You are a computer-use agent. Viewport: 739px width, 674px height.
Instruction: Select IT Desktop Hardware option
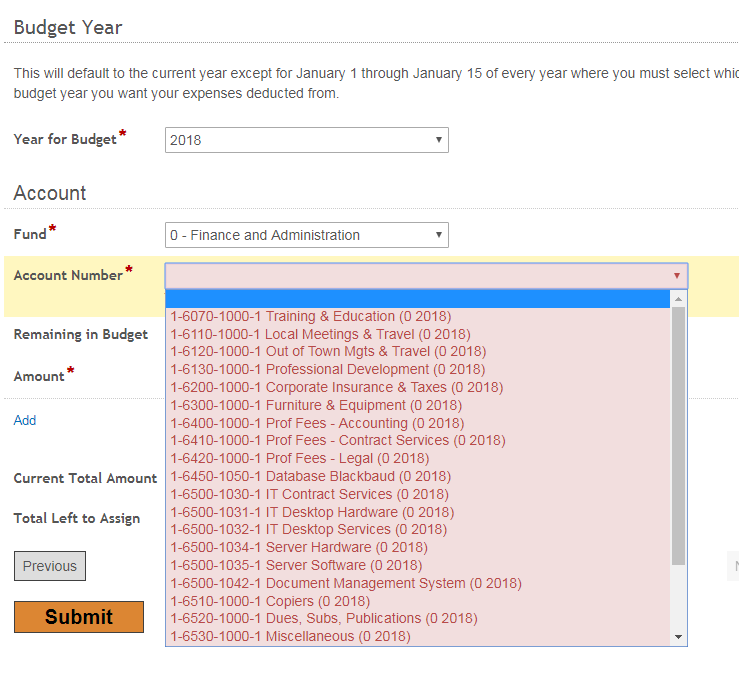pyautogui.click(x=418, y=512)
